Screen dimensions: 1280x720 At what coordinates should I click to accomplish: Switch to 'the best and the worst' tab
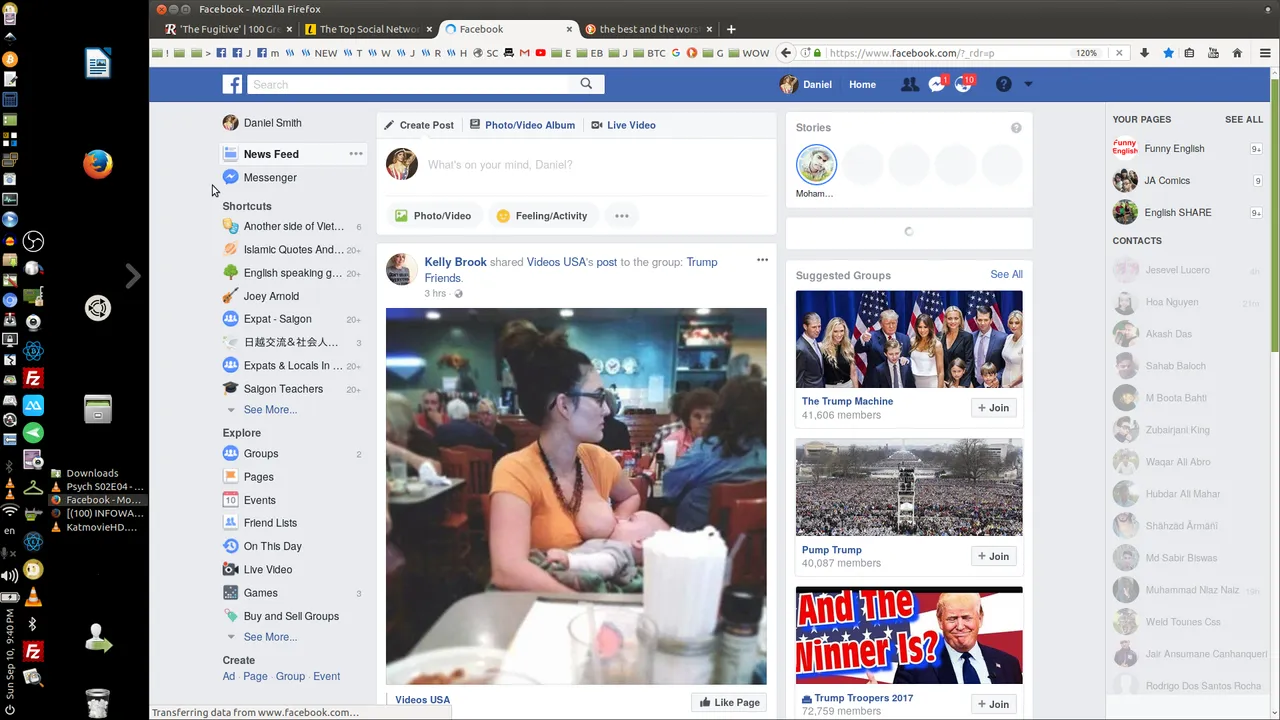[648, 29]
